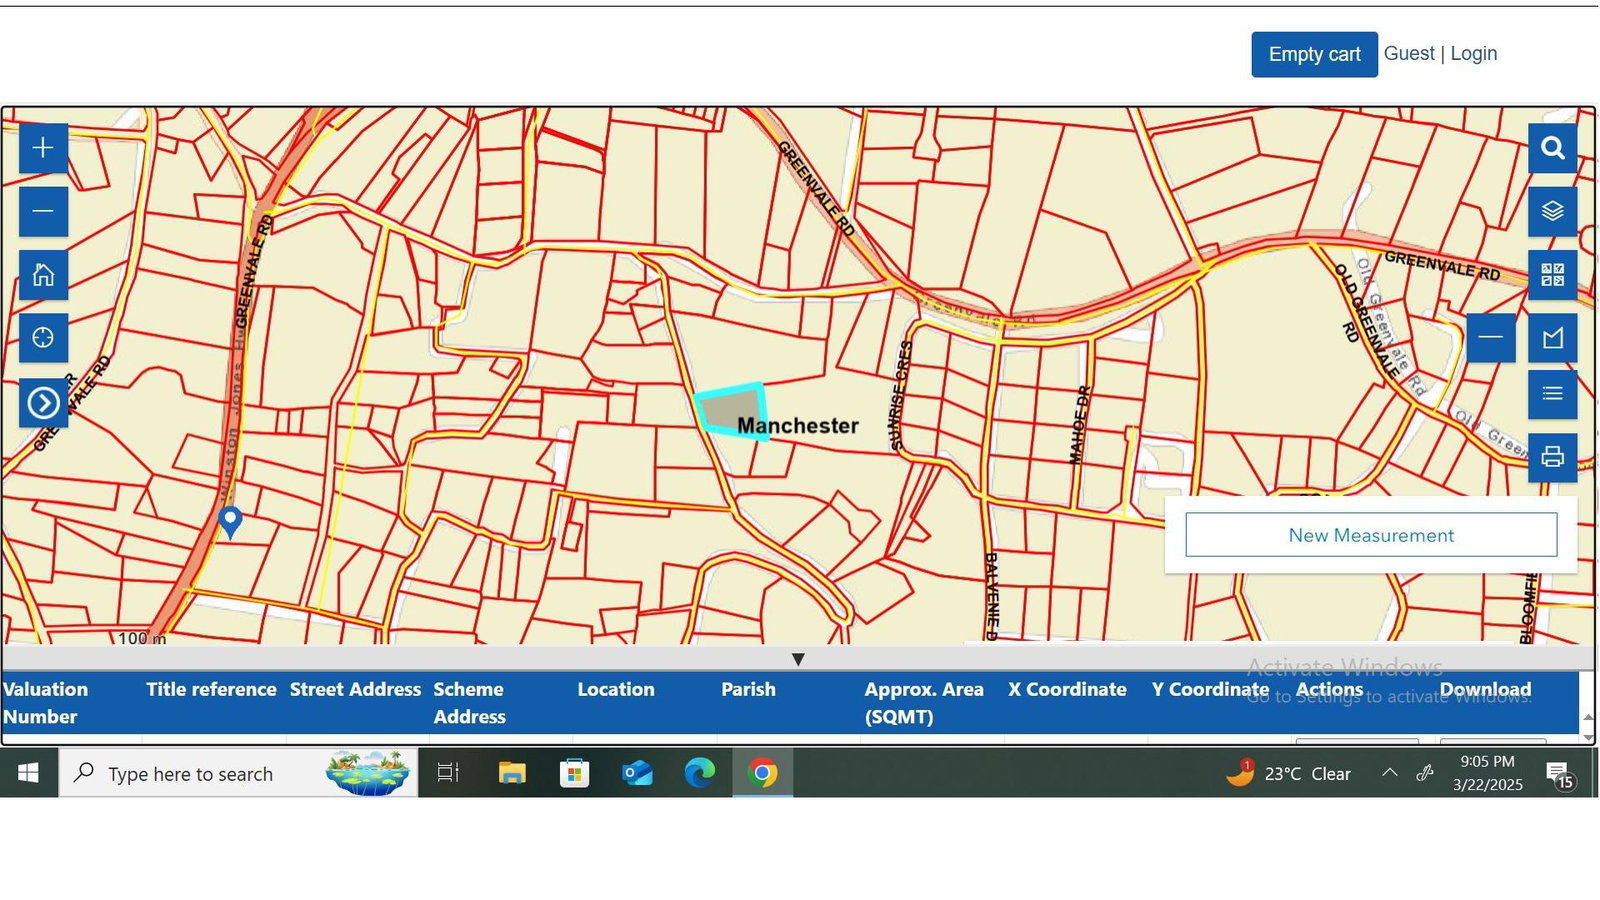
Task: Click the Empty cart button
Action: tap(1314, 54)
